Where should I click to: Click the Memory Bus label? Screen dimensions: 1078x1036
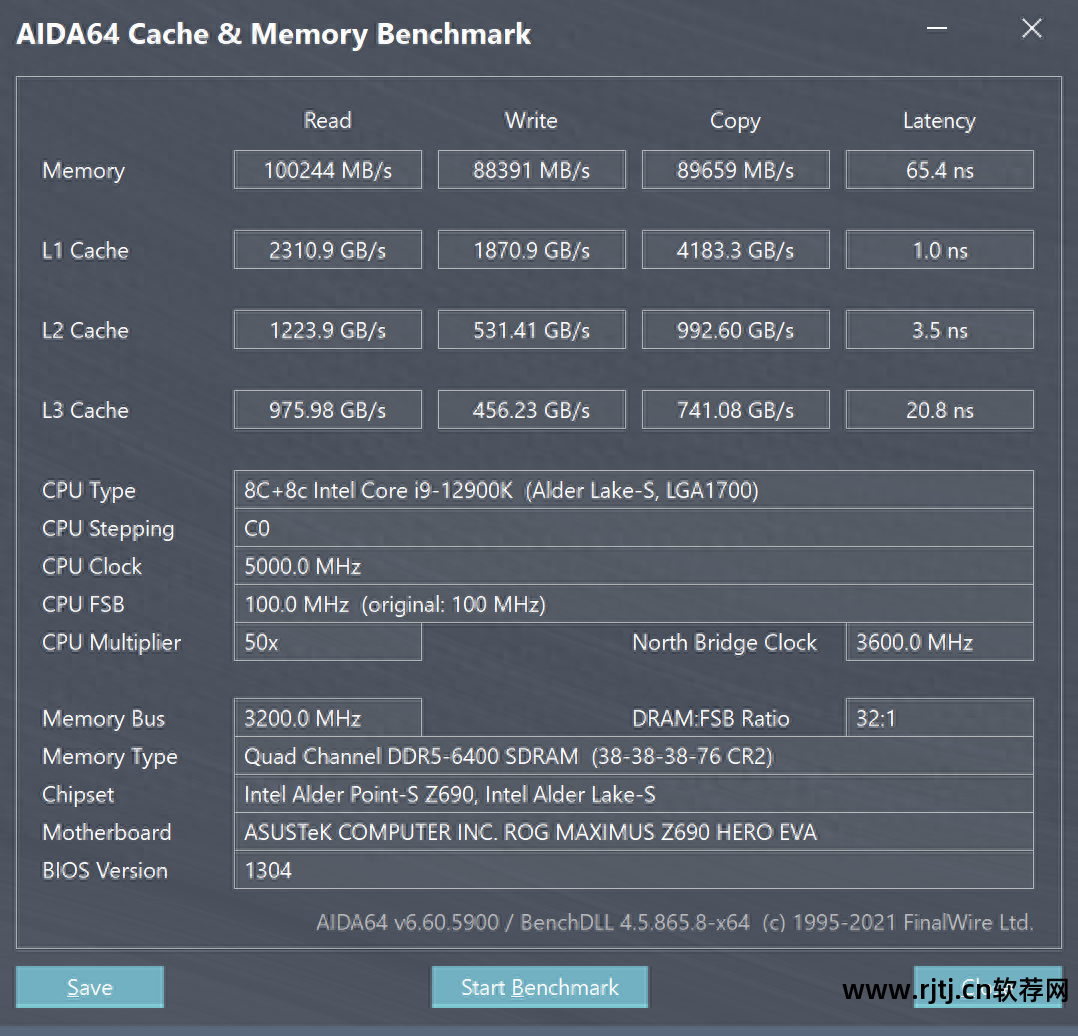click(x=103, y=719)
